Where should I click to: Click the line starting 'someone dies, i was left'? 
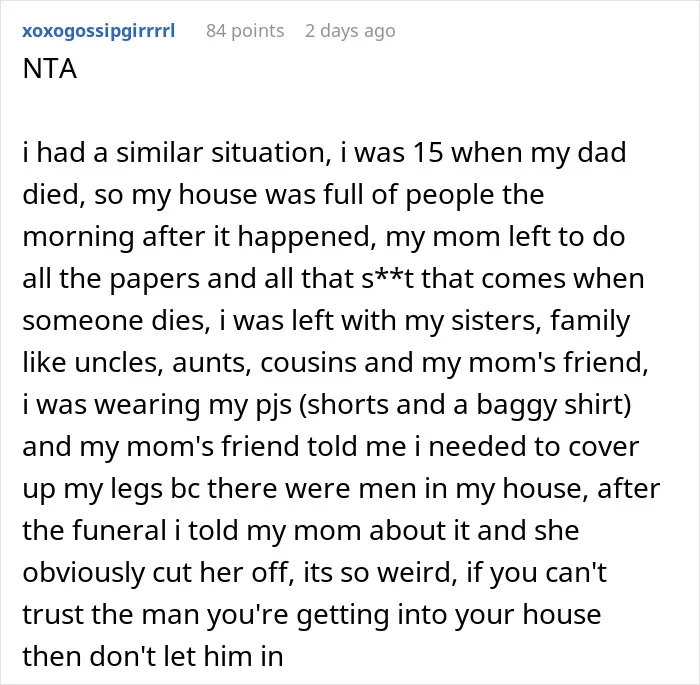click(326, 321)
